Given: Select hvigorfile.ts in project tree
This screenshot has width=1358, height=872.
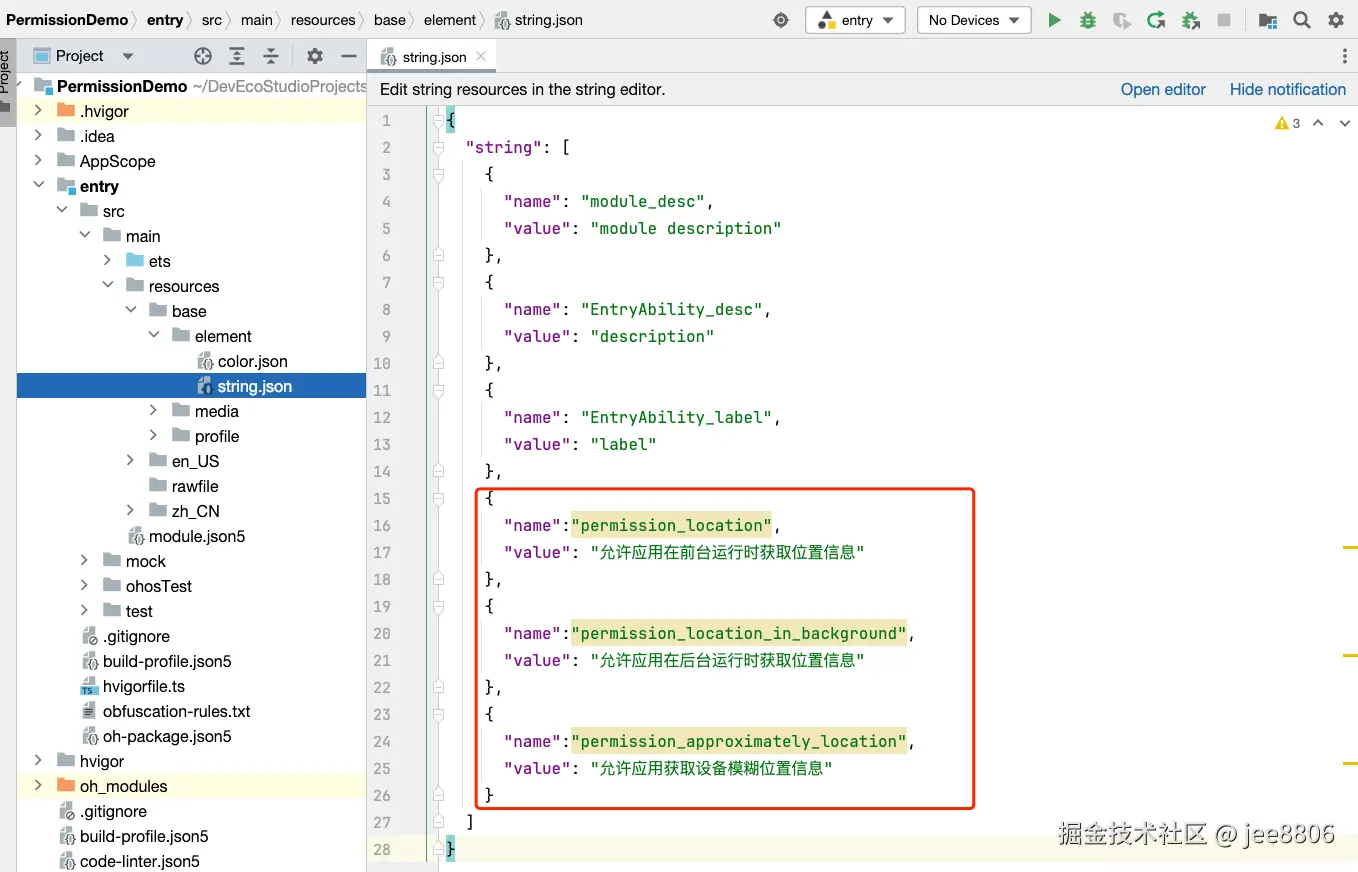Looking at the screenshot, I should (x=143, y=686).
